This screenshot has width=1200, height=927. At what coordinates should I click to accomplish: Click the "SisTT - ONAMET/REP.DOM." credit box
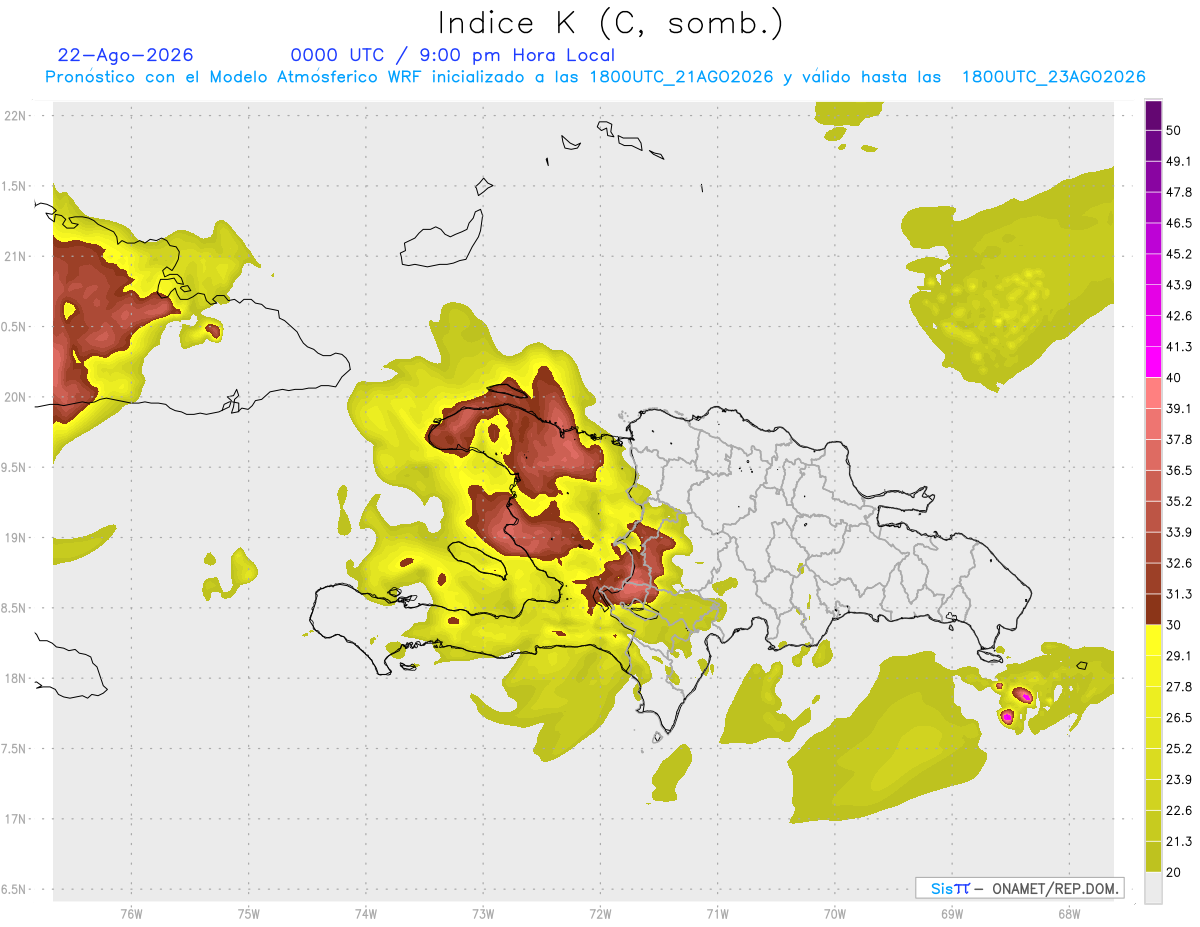point(1019,888)
